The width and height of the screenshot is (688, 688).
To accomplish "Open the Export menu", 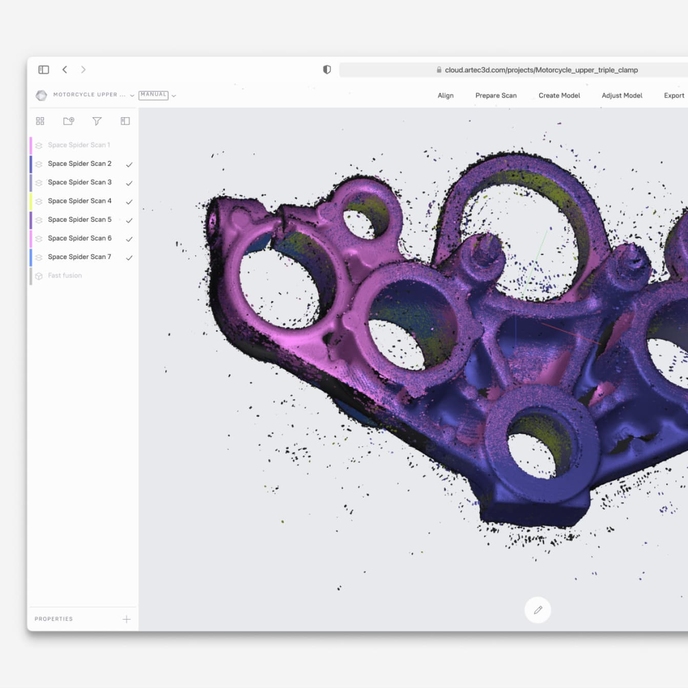I will (674, 96).
